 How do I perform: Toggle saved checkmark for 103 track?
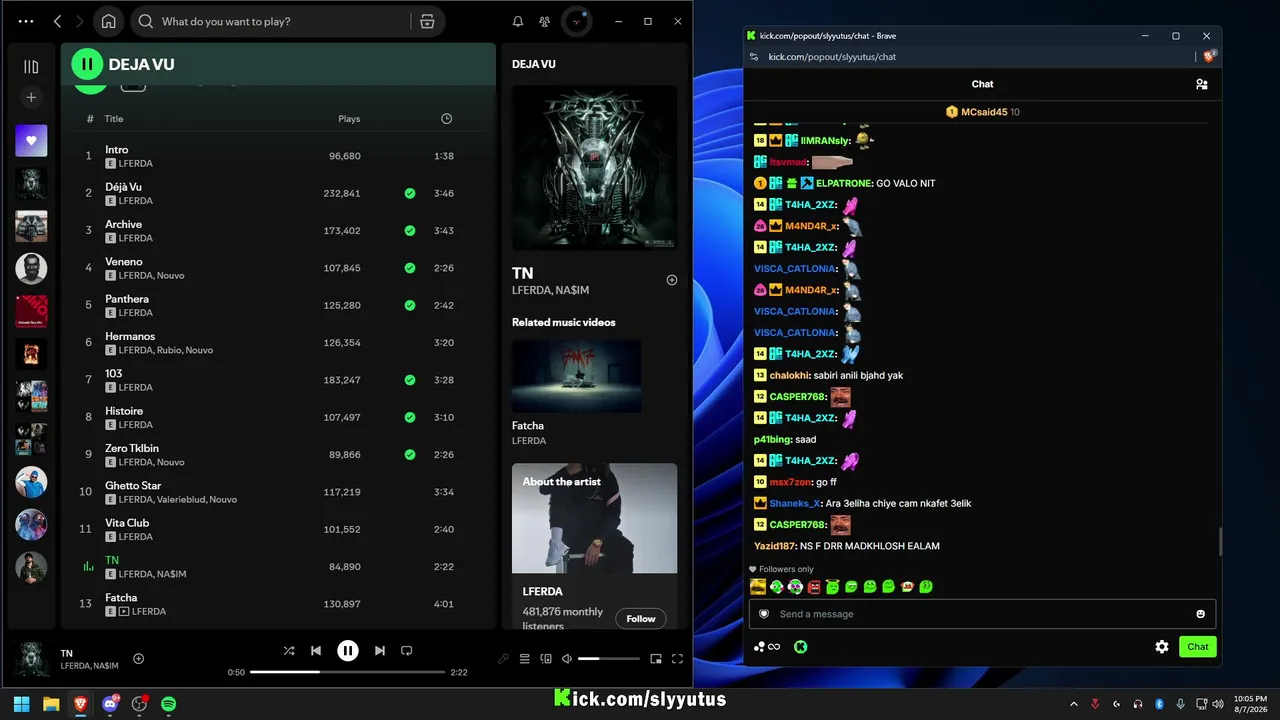tap(410, 380)
